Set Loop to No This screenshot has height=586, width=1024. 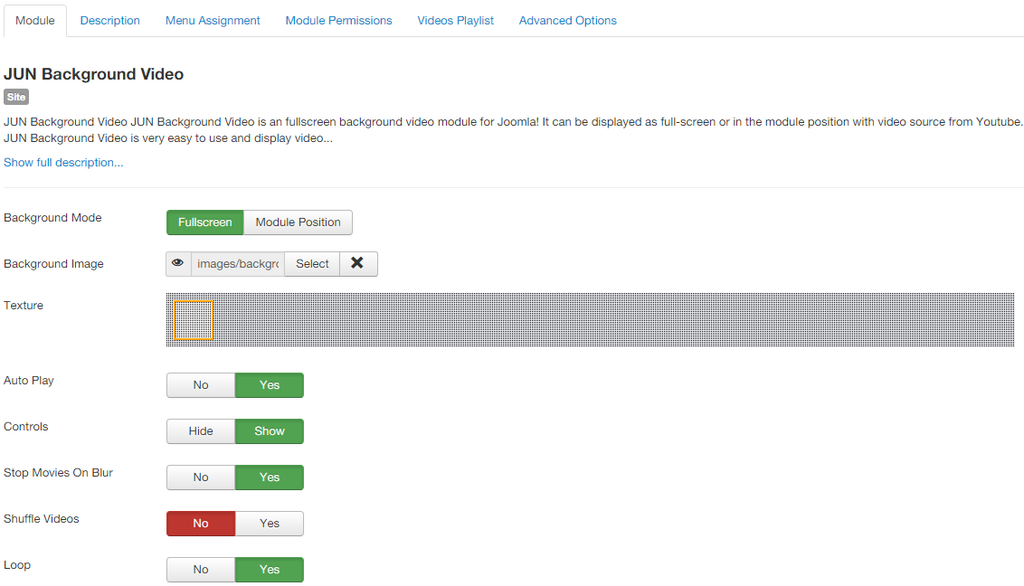coord(200,570)
